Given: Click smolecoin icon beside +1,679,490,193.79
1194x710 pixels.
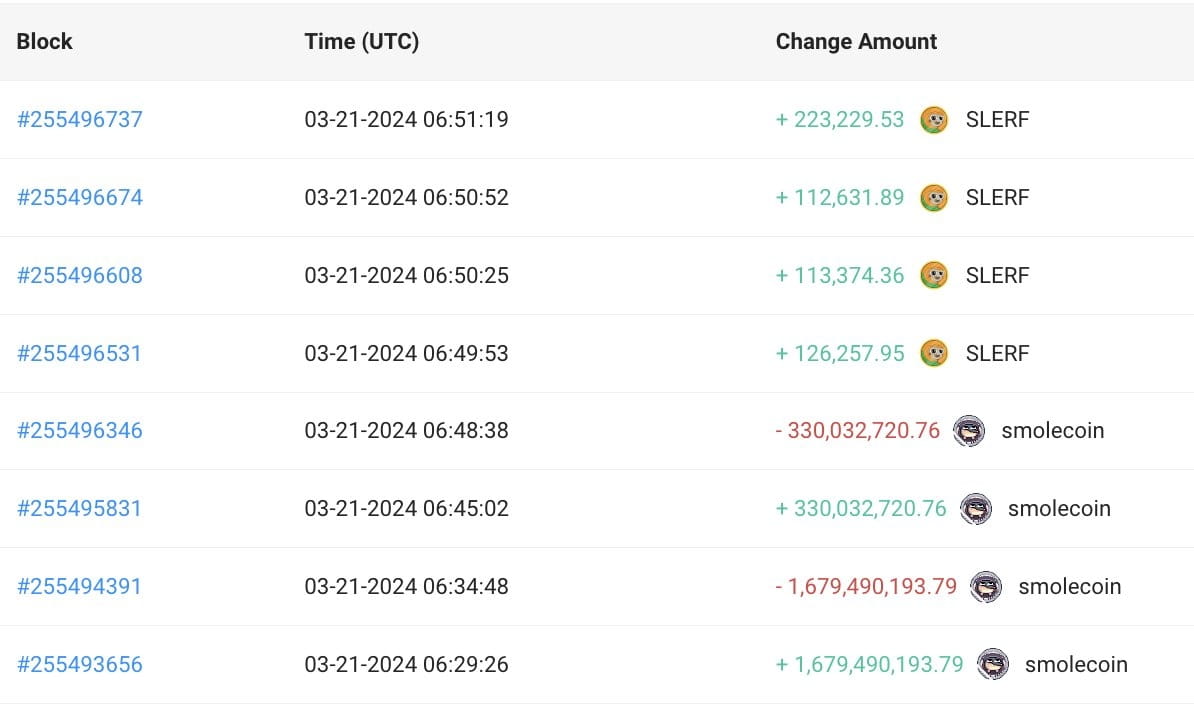Looking at the screenshot, I should (993, 664).
